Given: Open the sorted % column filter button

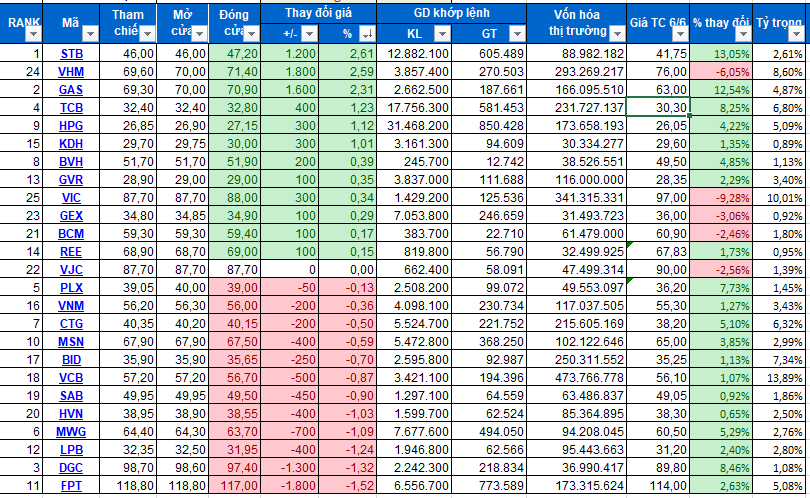Looking at the screenshot, I should (x=367, y=34).
